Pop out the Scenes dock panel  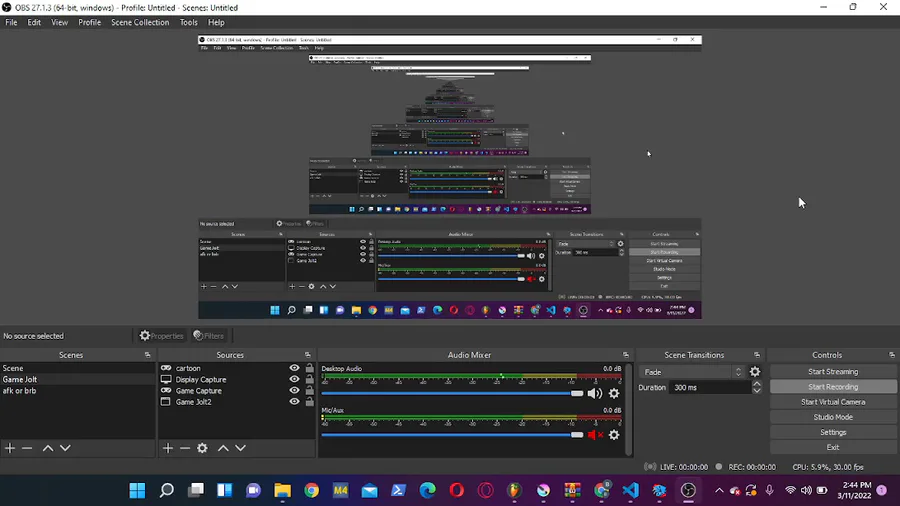click(148, 355)
